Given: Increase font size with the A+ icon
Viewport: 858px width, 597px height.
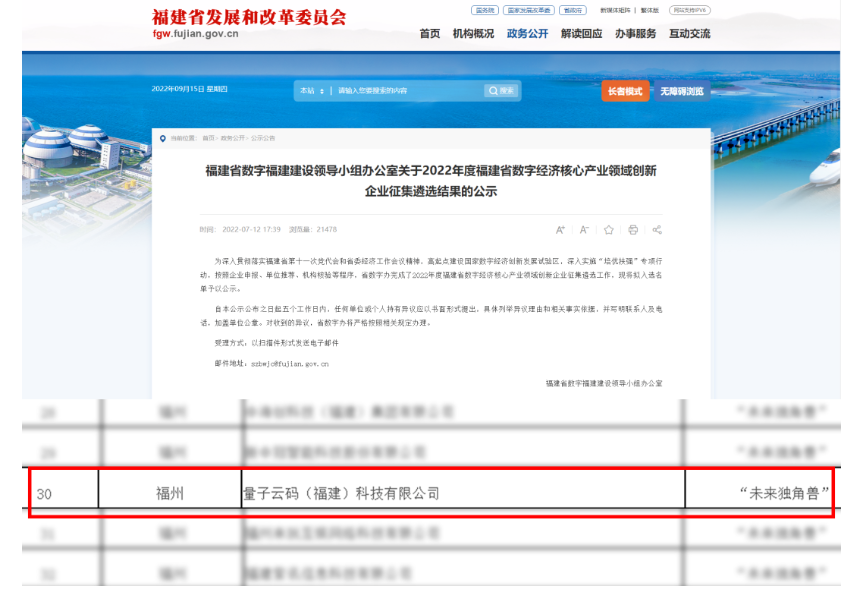Looking at the screenshot, I should (560, 230).
